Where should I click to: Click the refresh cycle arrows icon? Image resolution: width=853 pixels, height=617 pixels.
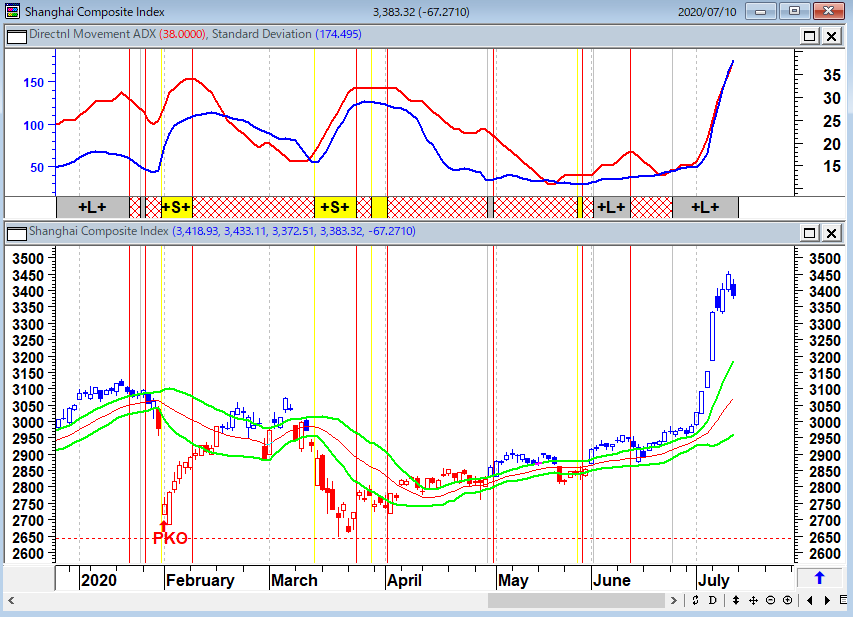click(695, 600)
